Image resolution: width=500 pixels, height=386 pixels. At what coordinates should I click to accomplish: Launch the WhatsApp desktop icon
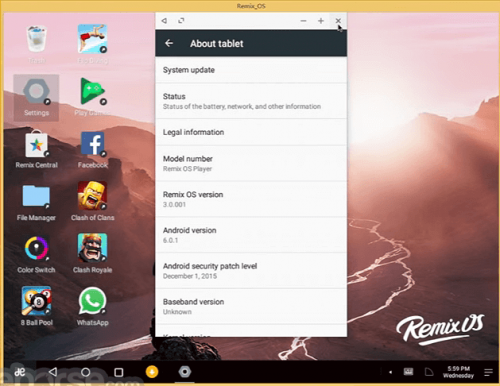[92, 301]
